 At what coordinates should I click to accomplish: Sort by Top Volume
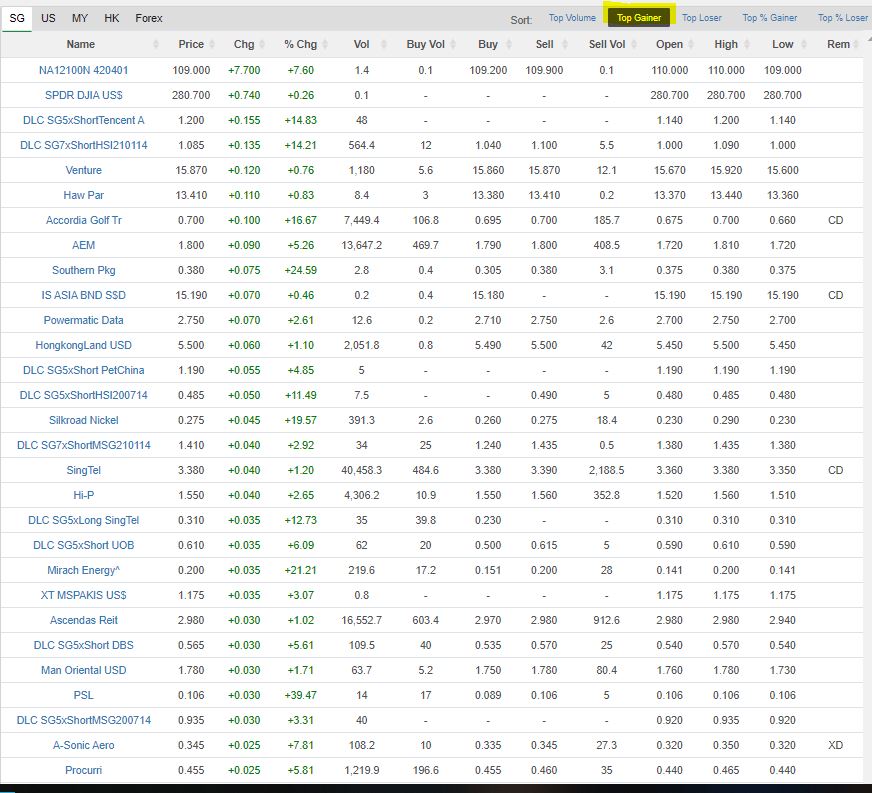(x=572, y=18)
